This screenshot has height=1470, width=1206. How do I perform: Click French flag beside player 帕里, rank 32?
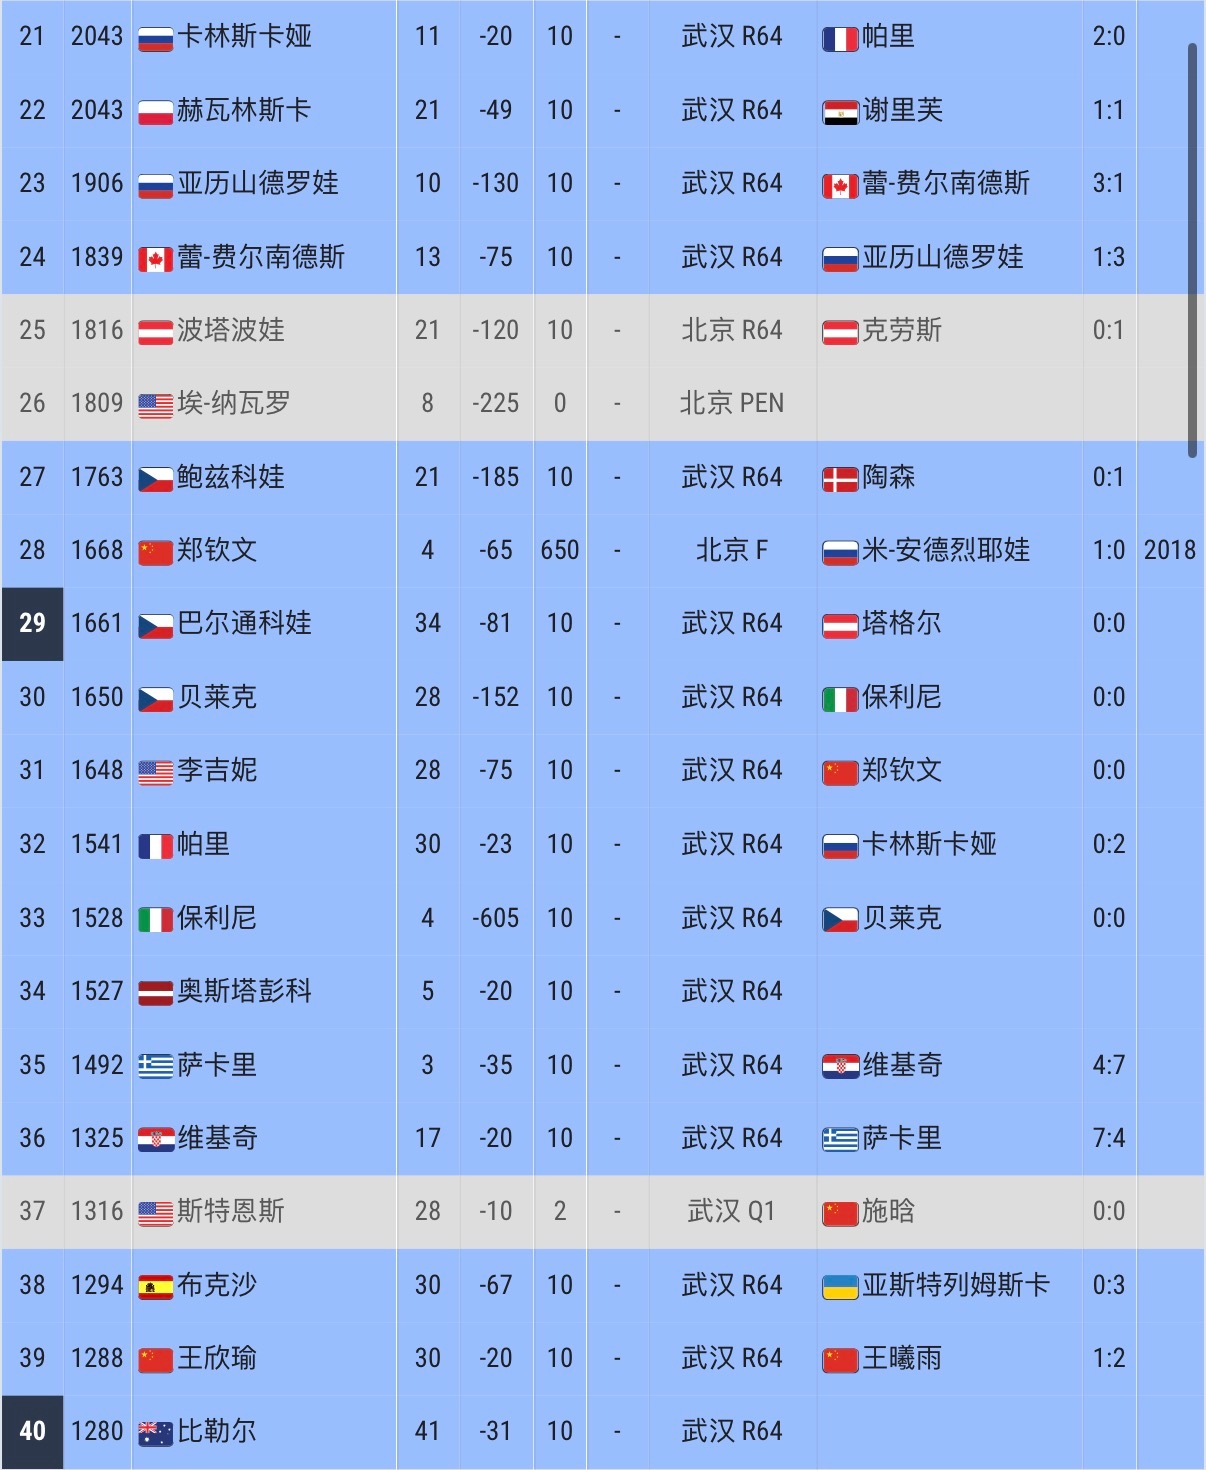click(x=155, y=847)
